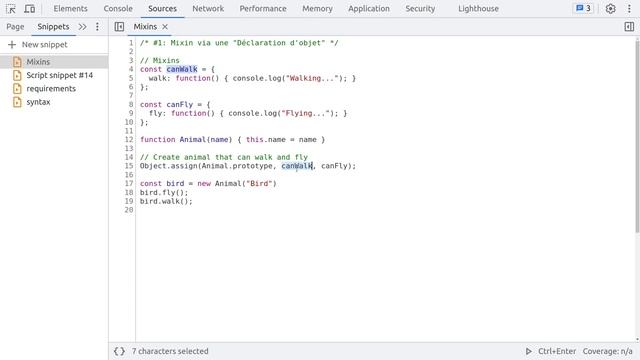Click '// Create animal that can walk' comment

pyautogui.click(x=224, y=157)
